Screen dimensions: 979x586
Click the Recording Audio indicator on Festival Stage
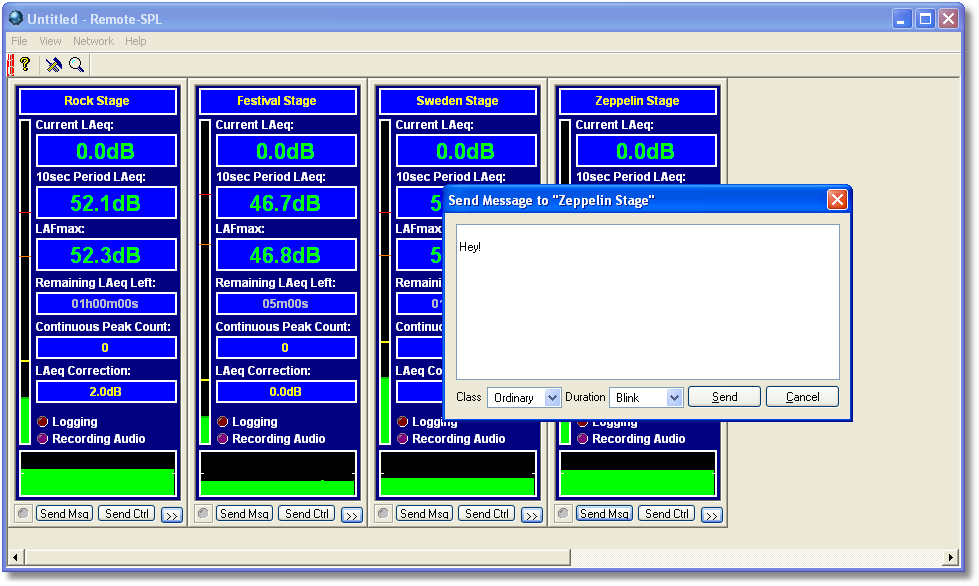[x=222, y=439]
